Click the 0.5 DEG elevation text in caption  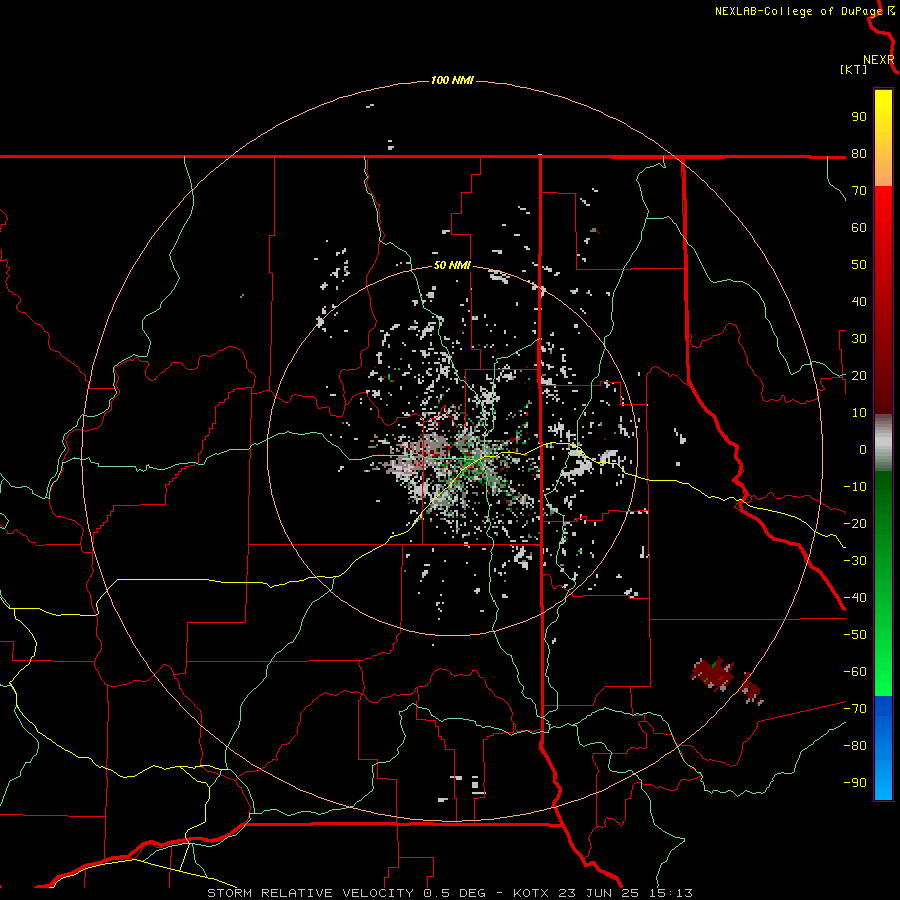454,893
